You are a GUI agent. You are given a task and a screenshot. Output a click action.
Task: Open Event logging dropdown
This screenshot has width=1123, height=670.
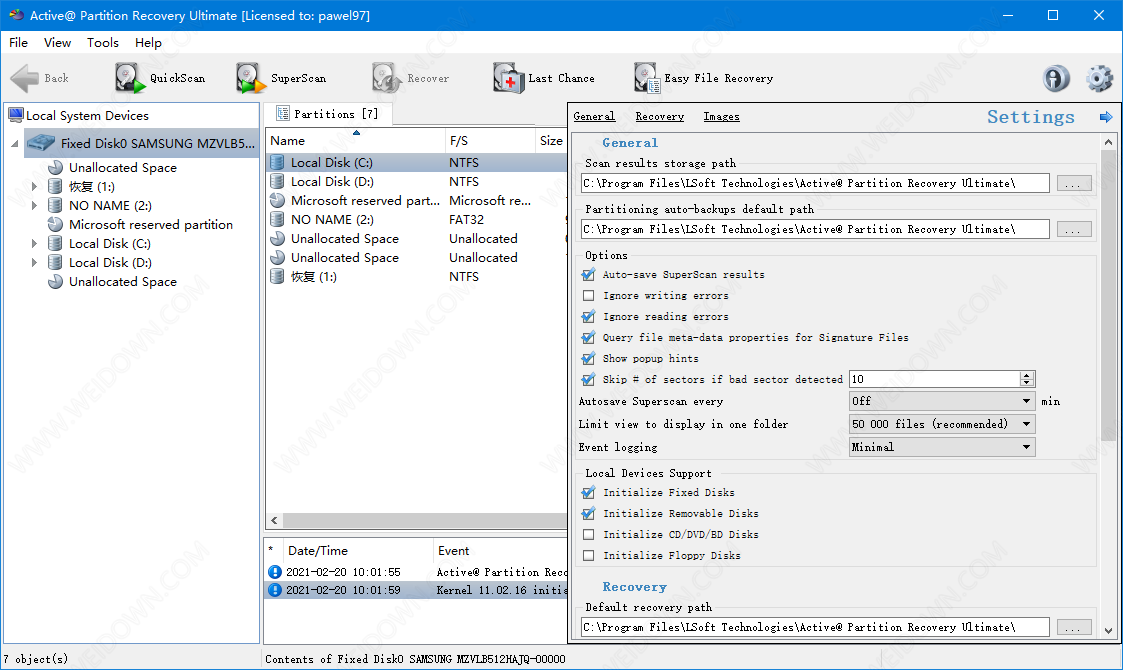[942, 447]
